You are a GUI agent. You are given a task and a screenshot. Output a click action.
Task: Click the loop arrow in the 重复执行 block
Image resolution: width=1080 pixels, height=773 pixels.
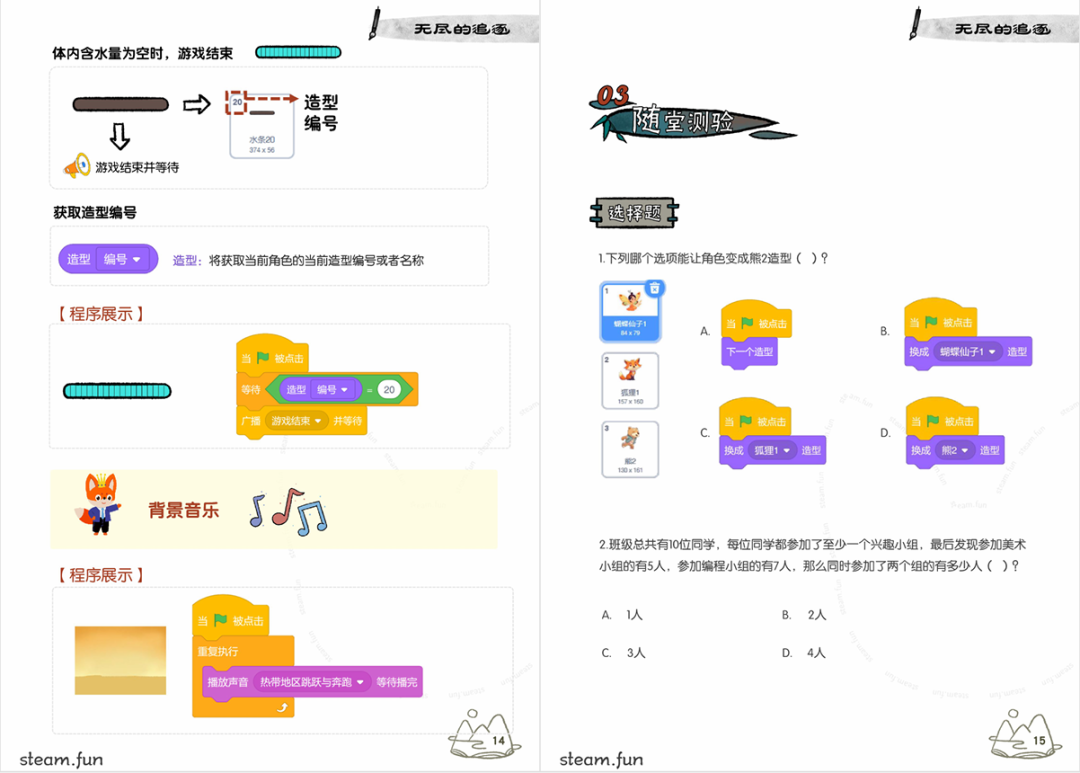click(282, 707)
